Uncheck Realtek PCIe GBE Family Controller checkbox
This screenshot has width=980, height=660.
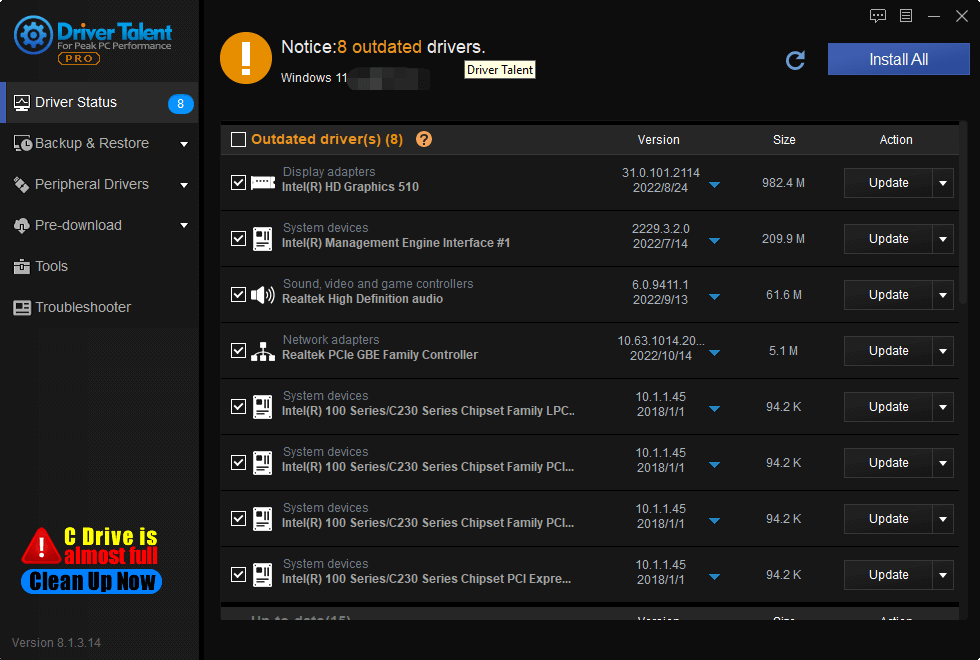(238, 351)
